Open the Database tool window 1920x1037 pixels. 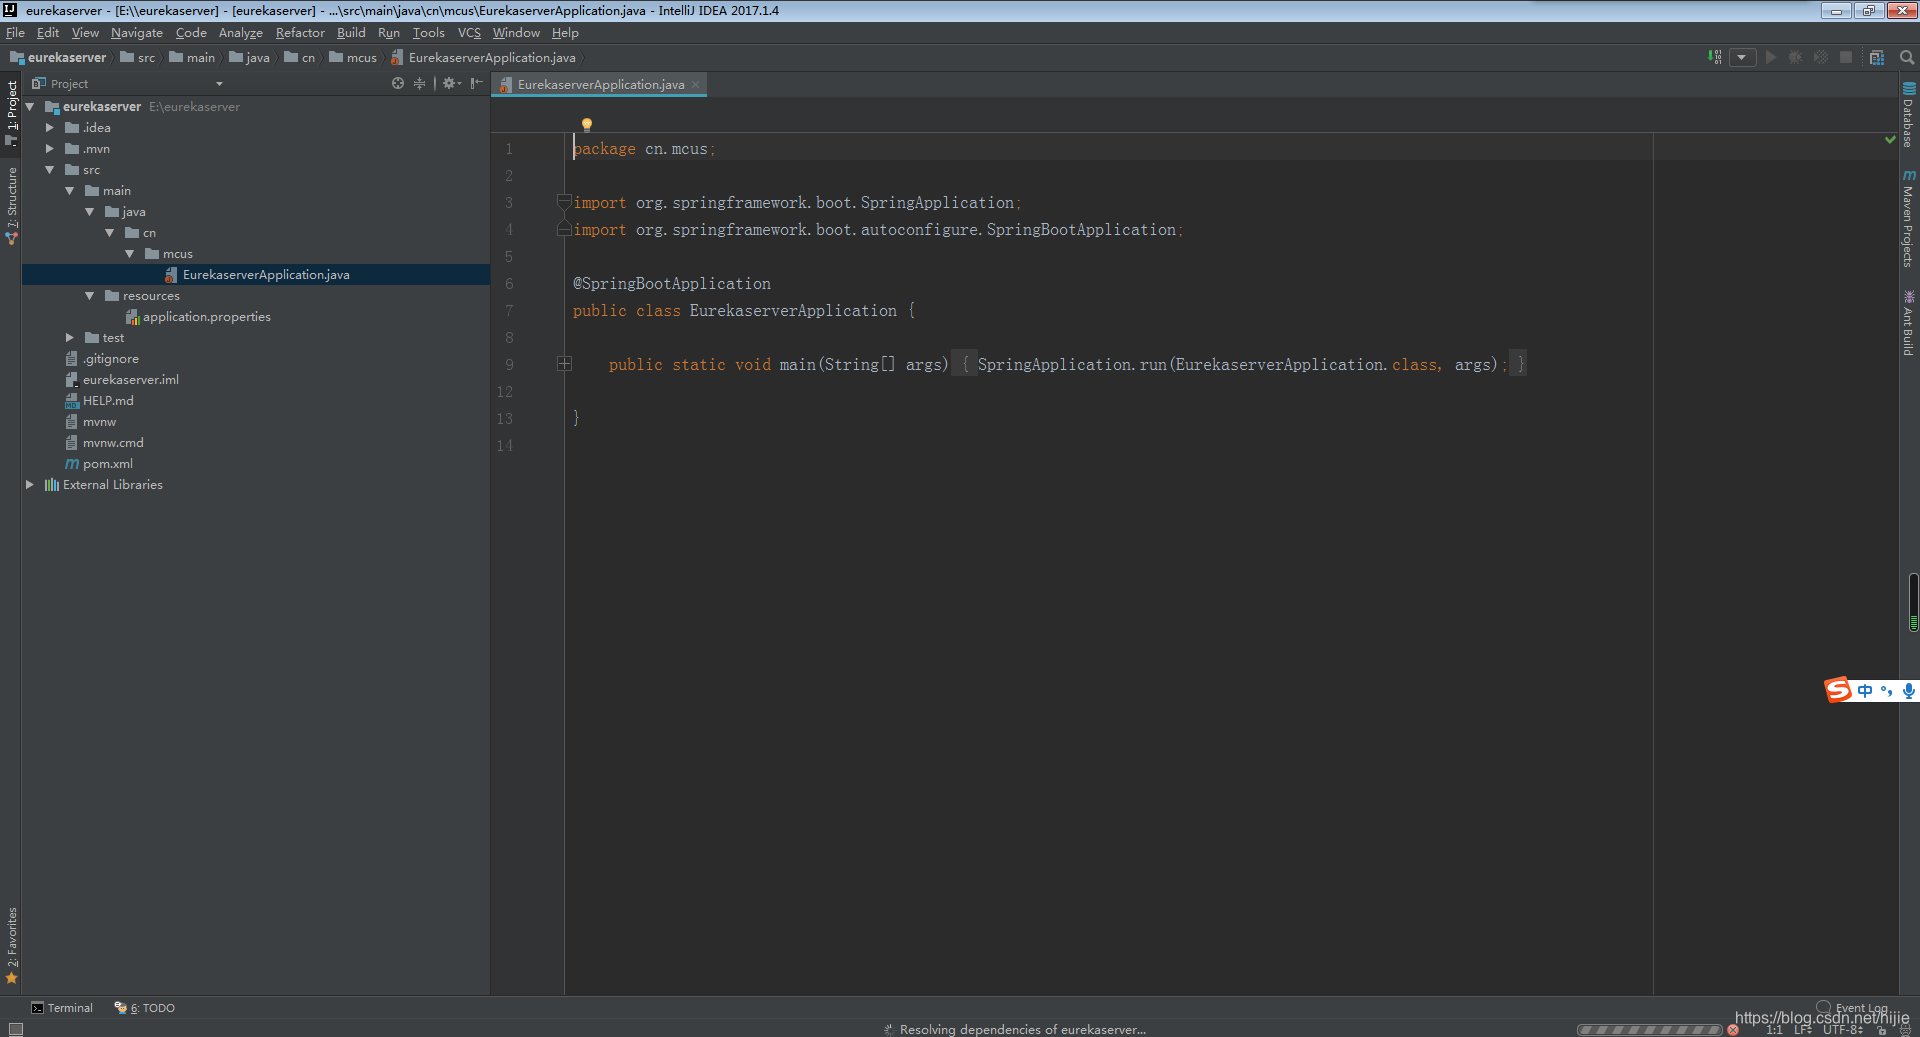1909,115
